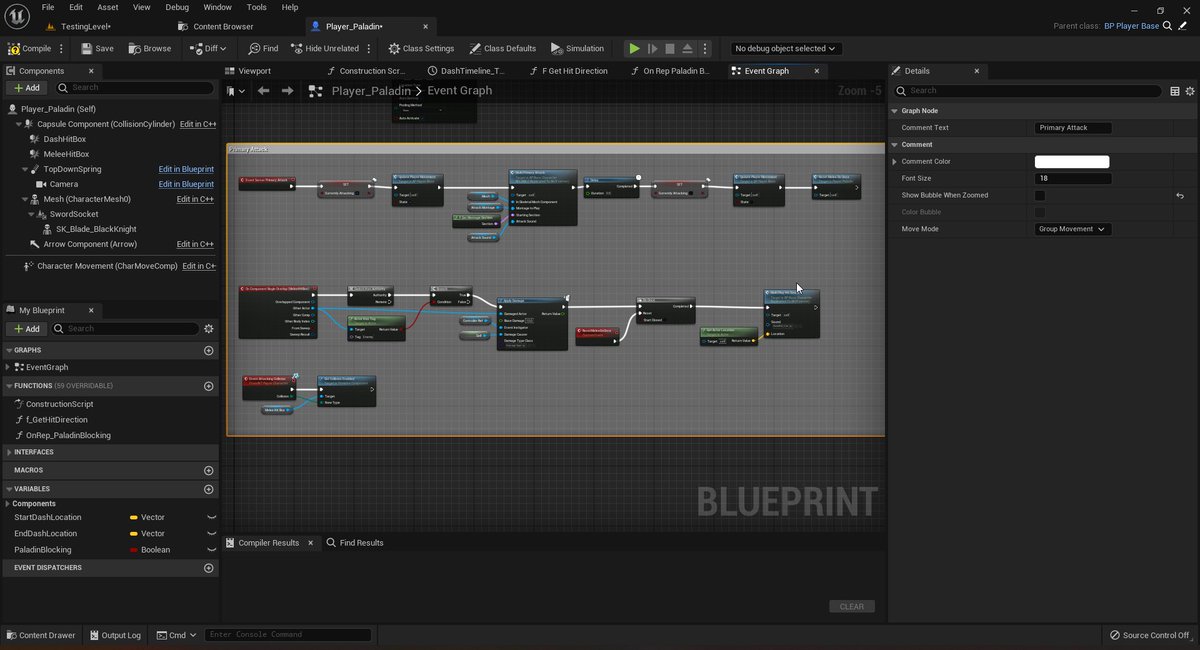This screenshot has width=1200, height=650.
Task: Collapse the TopDownSpring component
Action: tap(24, 169)
